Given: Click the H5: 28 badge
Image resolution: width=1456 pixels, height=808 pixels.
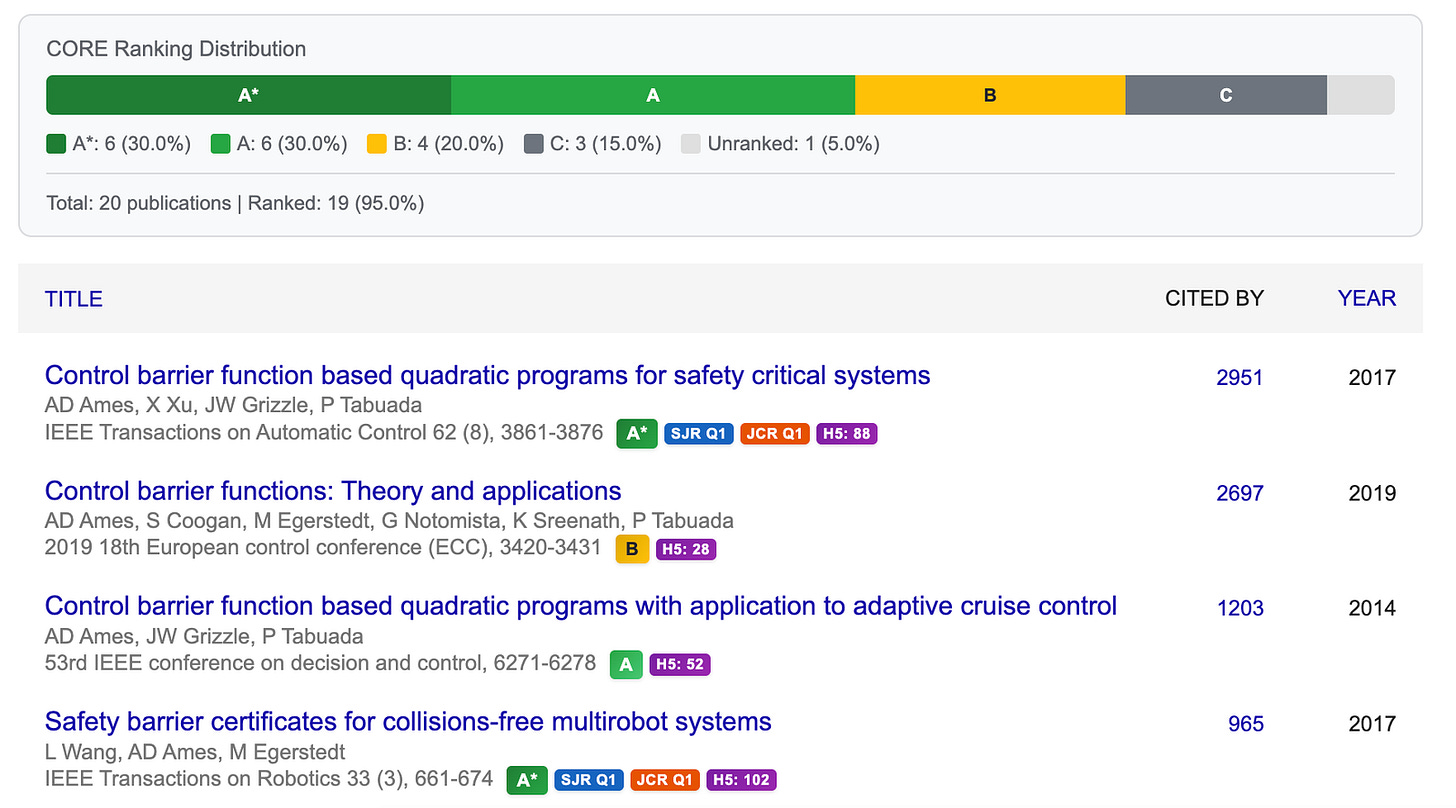Looking at the screenshot, I should pos(686,549).
